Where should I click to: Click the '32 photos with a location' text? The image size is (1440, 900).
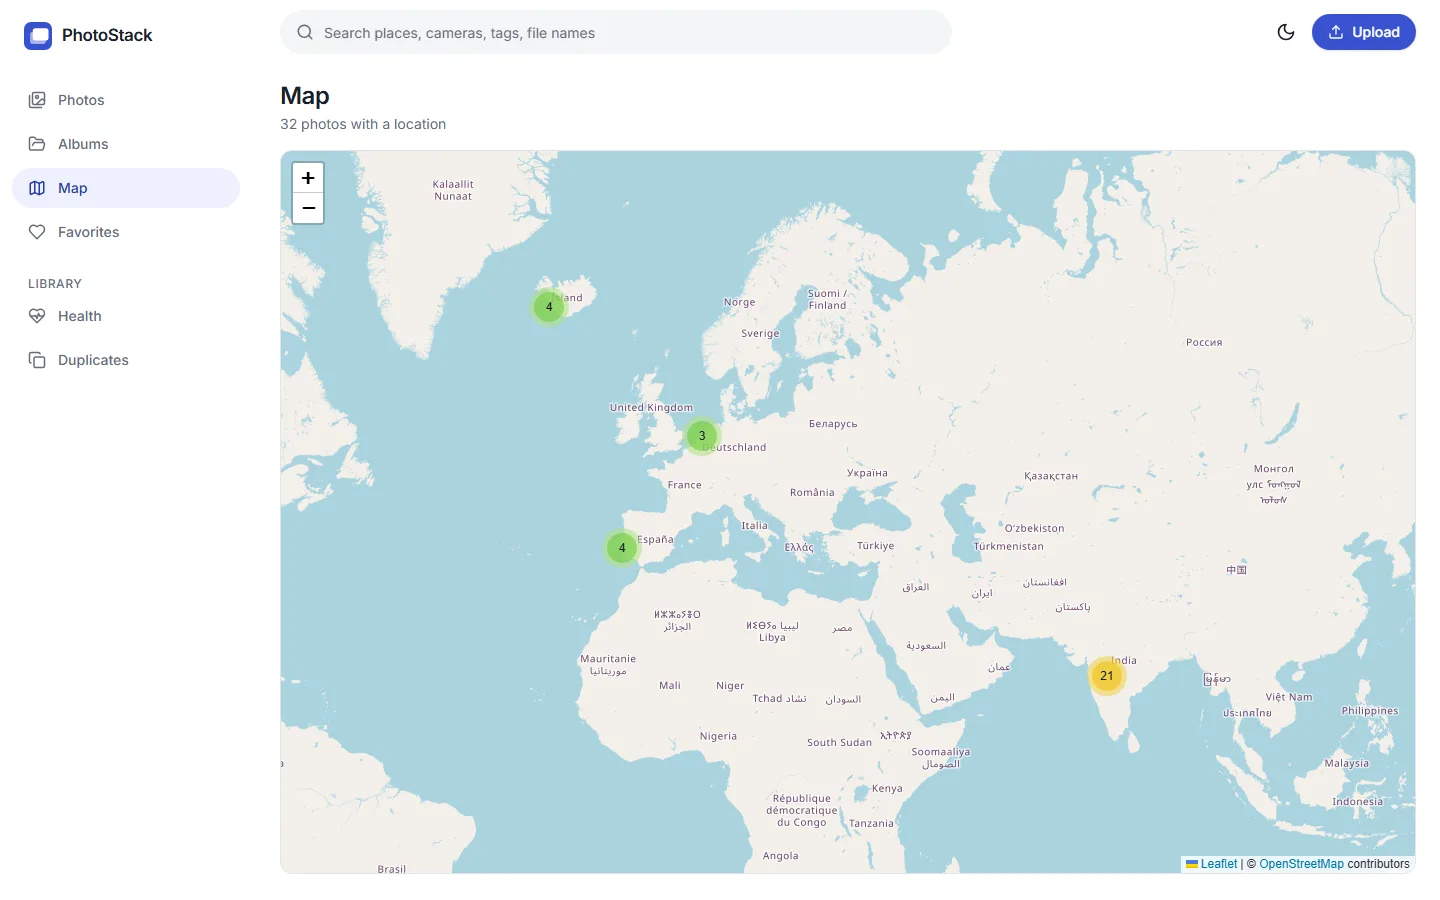pos(363,124)
